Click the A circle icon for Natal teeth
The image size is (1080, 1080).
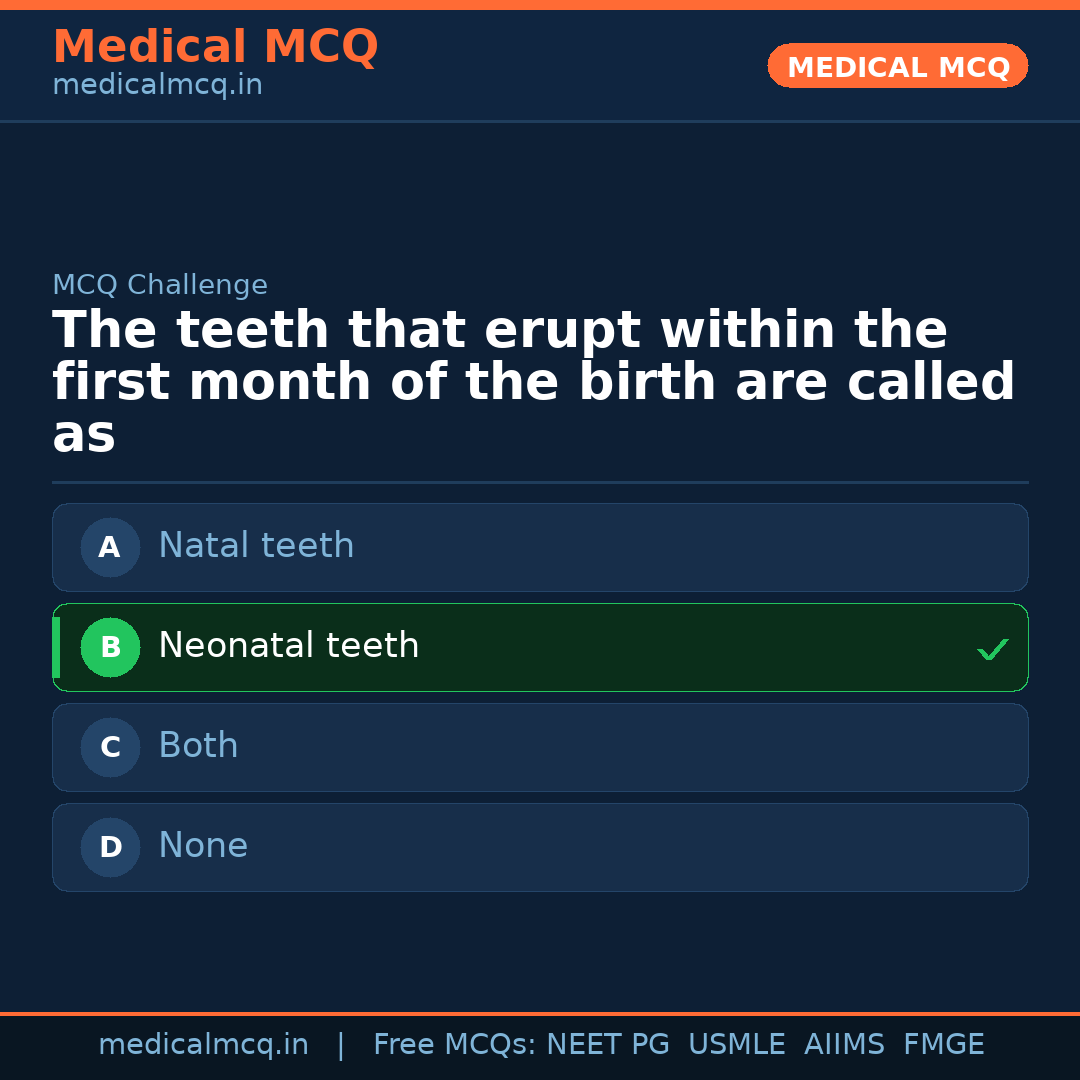[110, 547]
